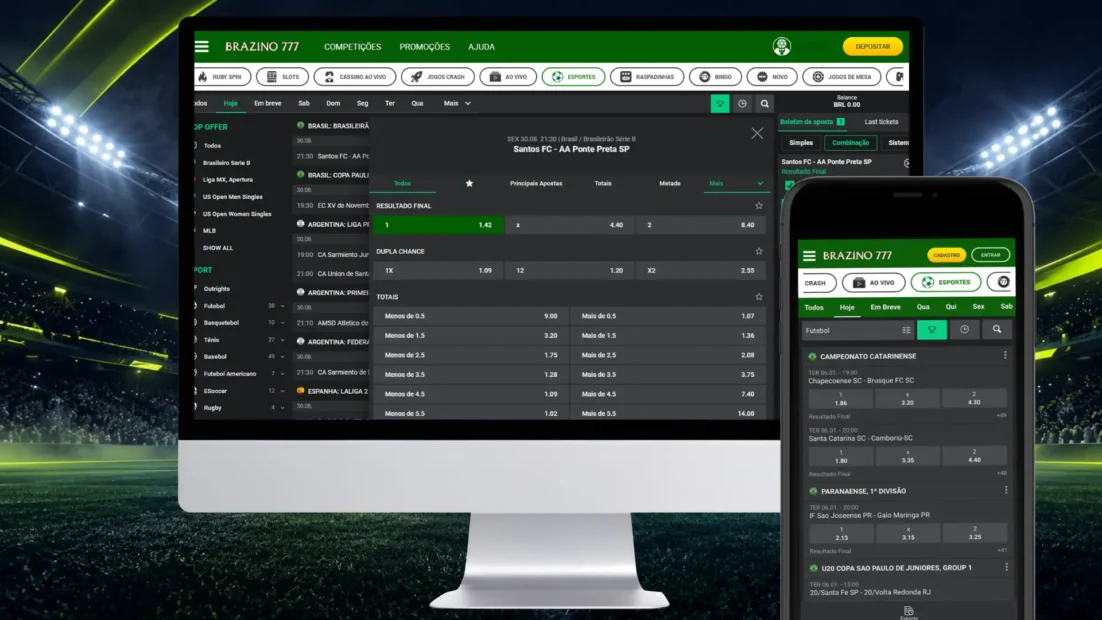
Task: Expand the Mais dropdown in match popup tabs
Action: click(736, 183)
